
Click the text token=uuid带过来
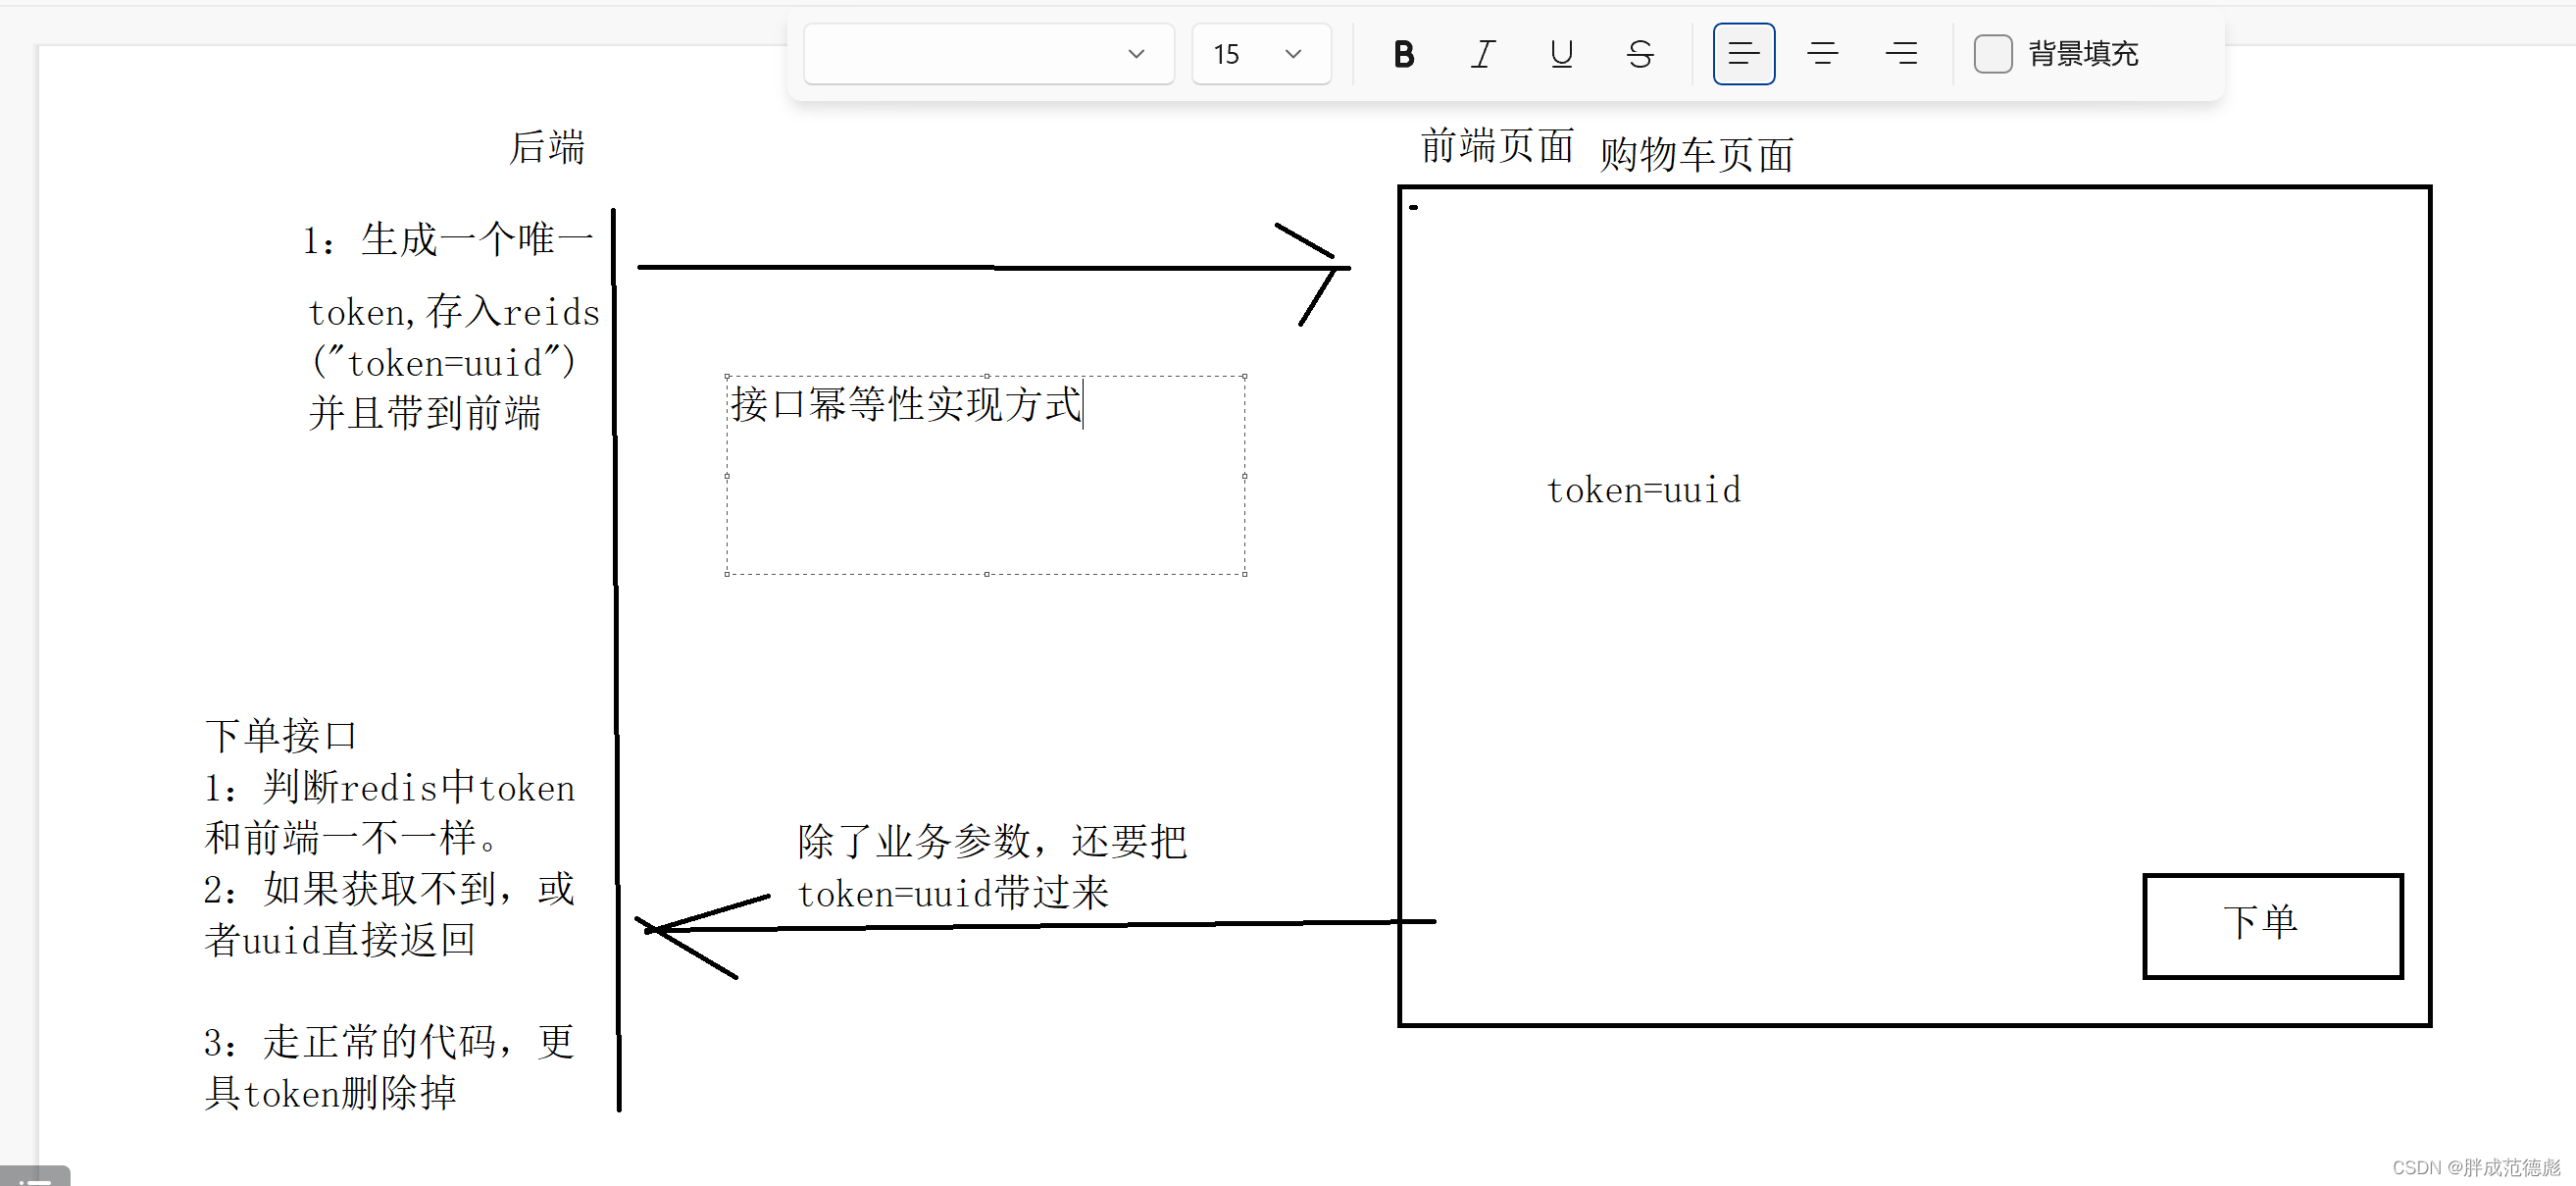click(953, 893)
